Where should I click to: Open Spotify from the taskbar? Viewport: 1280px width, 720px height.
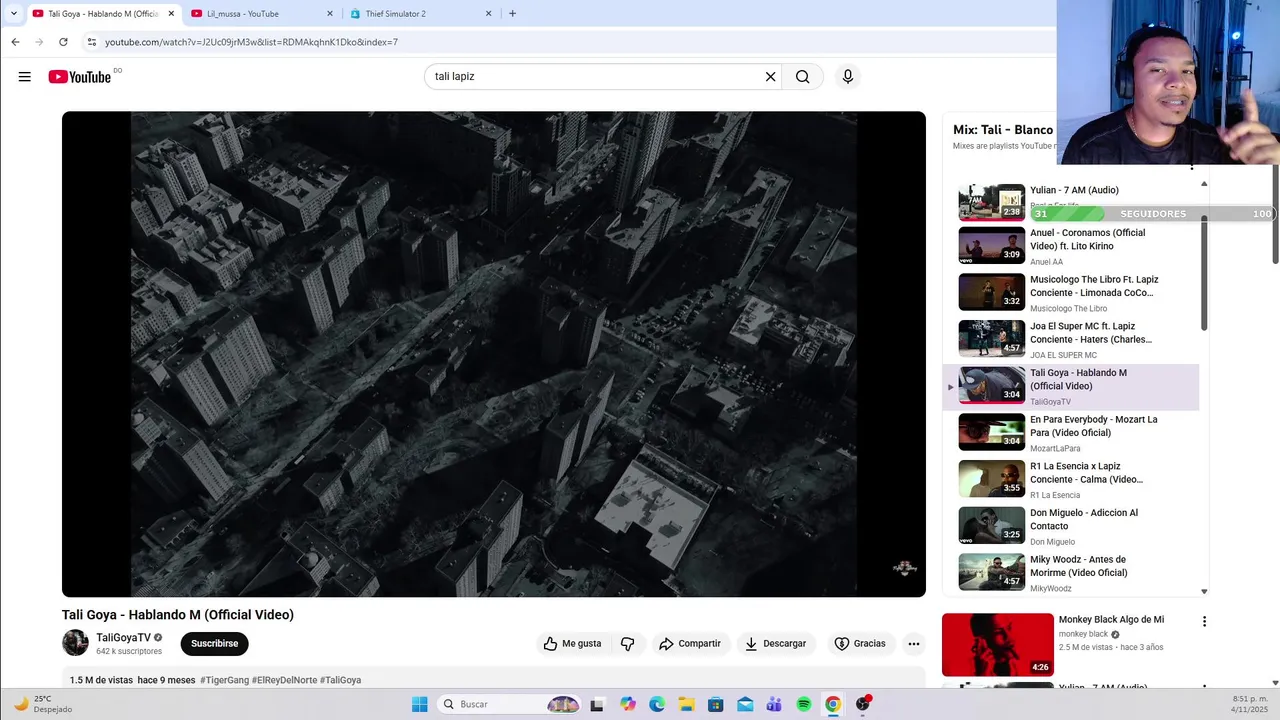tap(804, 704)
